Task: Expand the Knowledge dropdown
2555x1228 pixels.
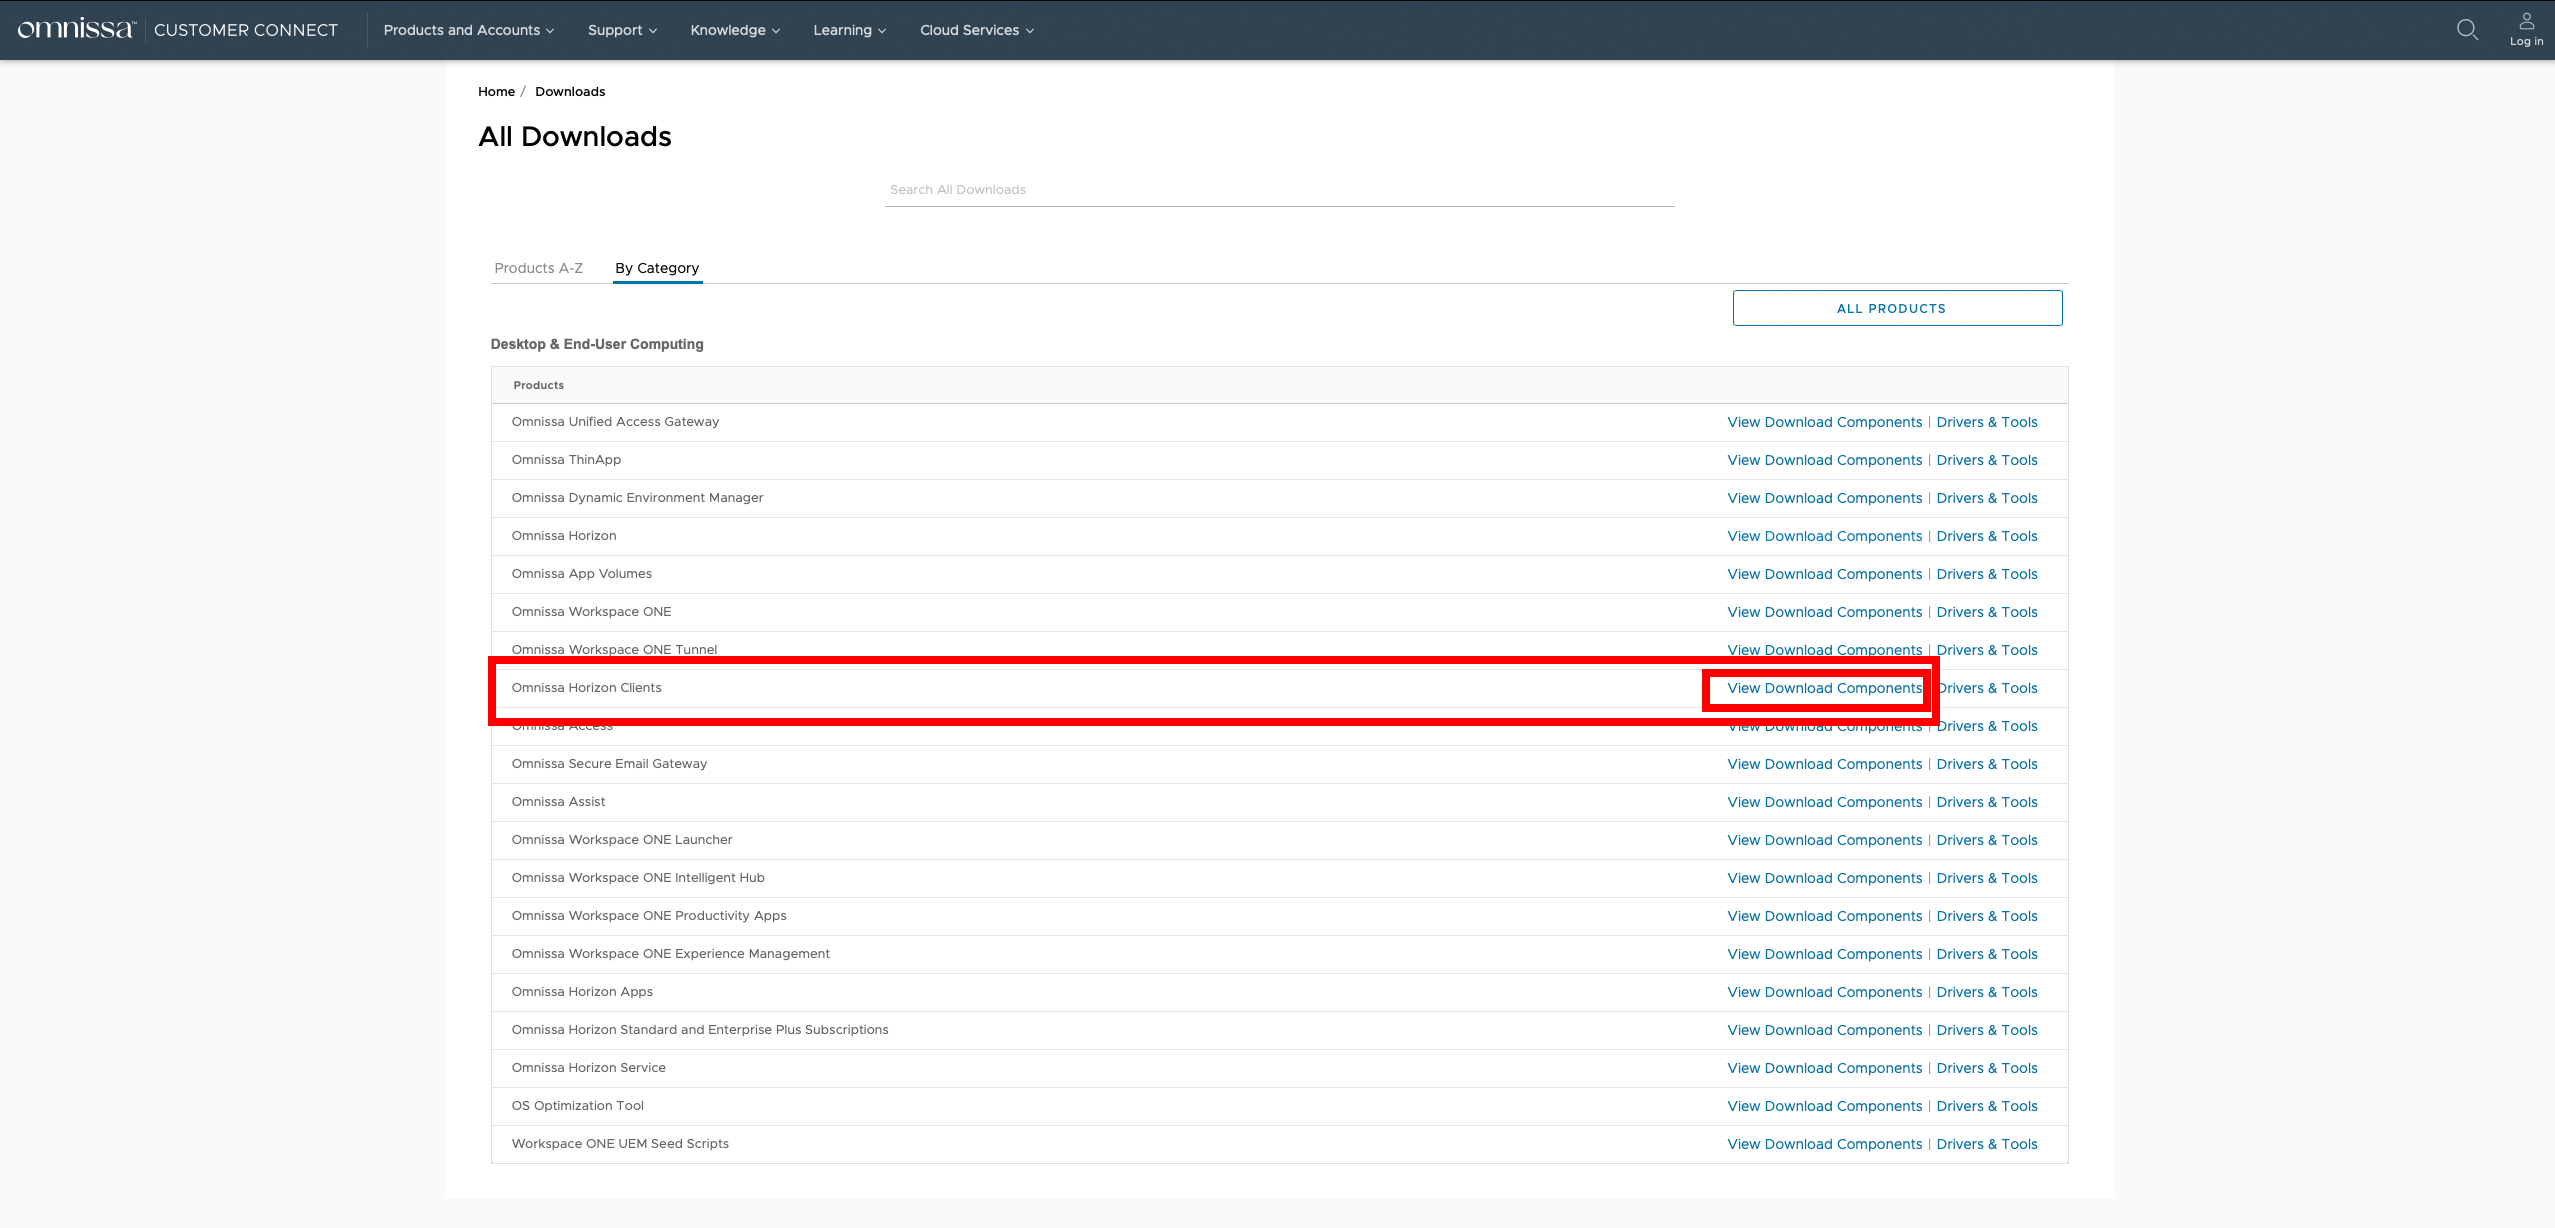Action: click(735, 30)
